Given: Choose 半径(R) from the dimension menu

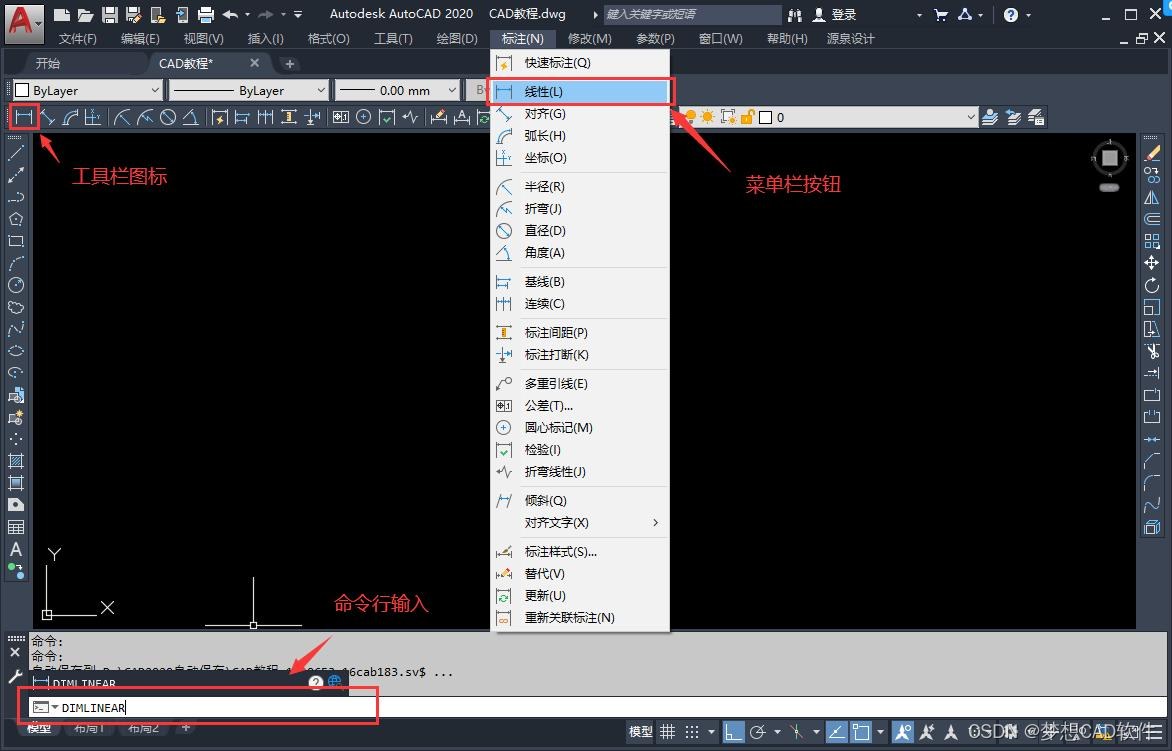Looking at the screenshot, I should (579, 187).
